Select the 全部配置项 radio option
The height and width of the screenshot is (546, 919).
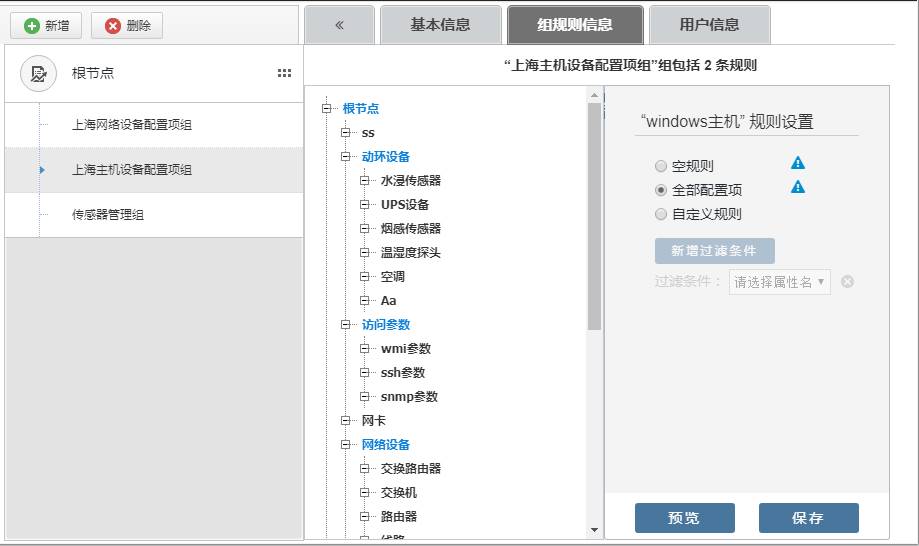660,190
